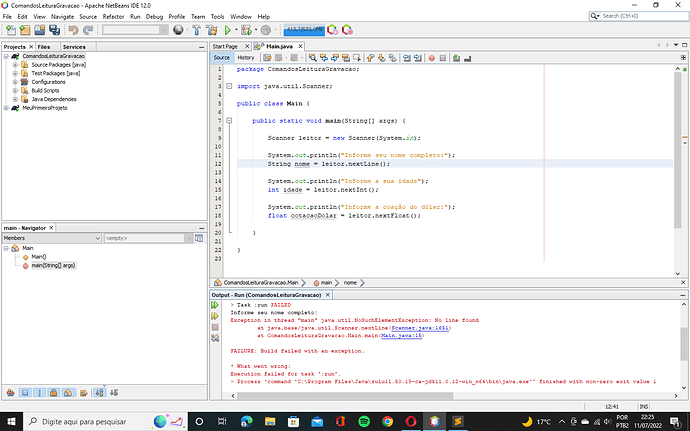Click the New File toolbar icon
690x431 pixels.
point(11,30)
